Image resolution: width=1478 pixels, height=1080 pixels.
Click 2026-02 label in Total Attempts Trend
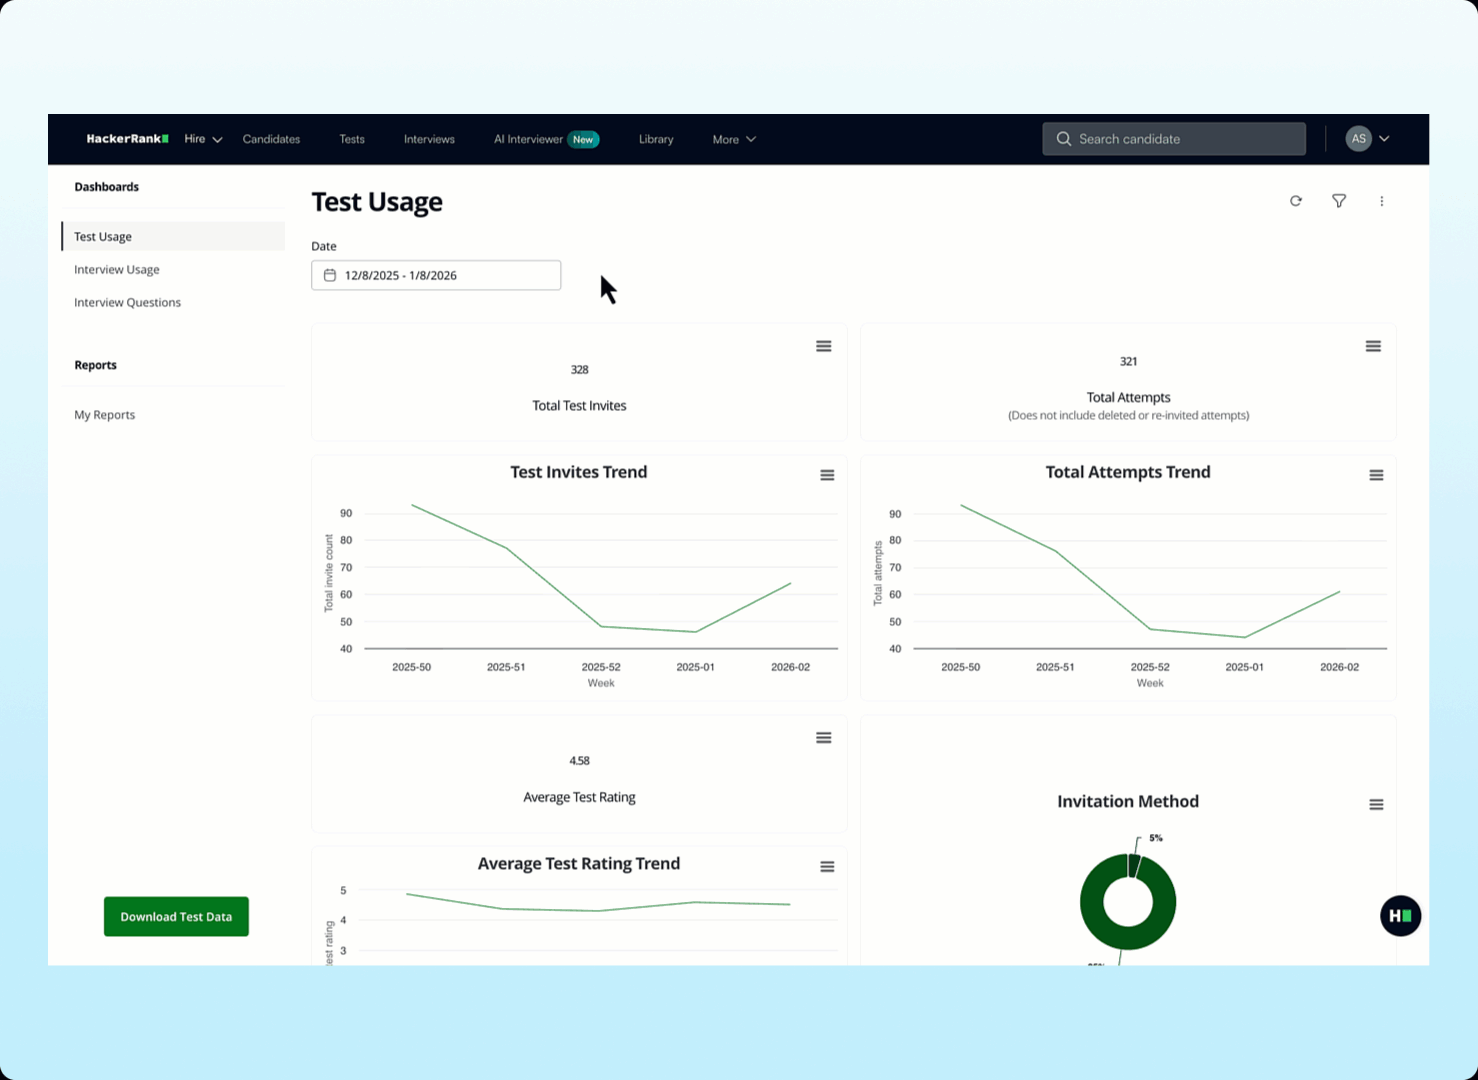coord(1339,667)
